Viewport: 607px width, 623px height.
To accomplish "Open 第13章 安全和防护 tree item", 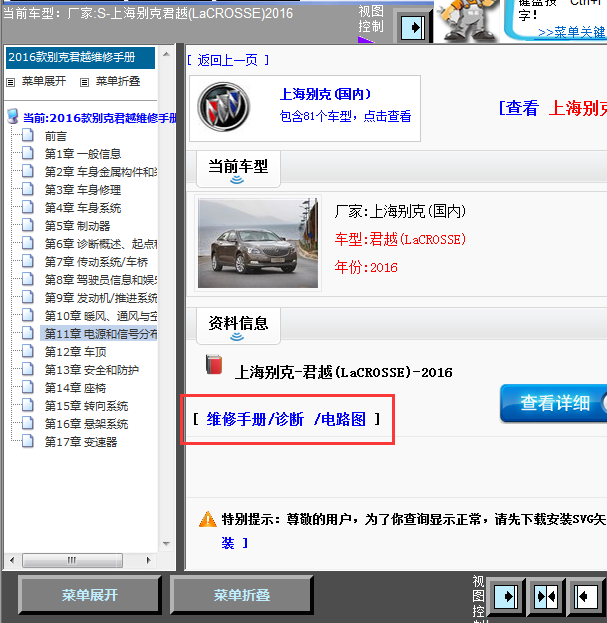I will pos(92,370).
